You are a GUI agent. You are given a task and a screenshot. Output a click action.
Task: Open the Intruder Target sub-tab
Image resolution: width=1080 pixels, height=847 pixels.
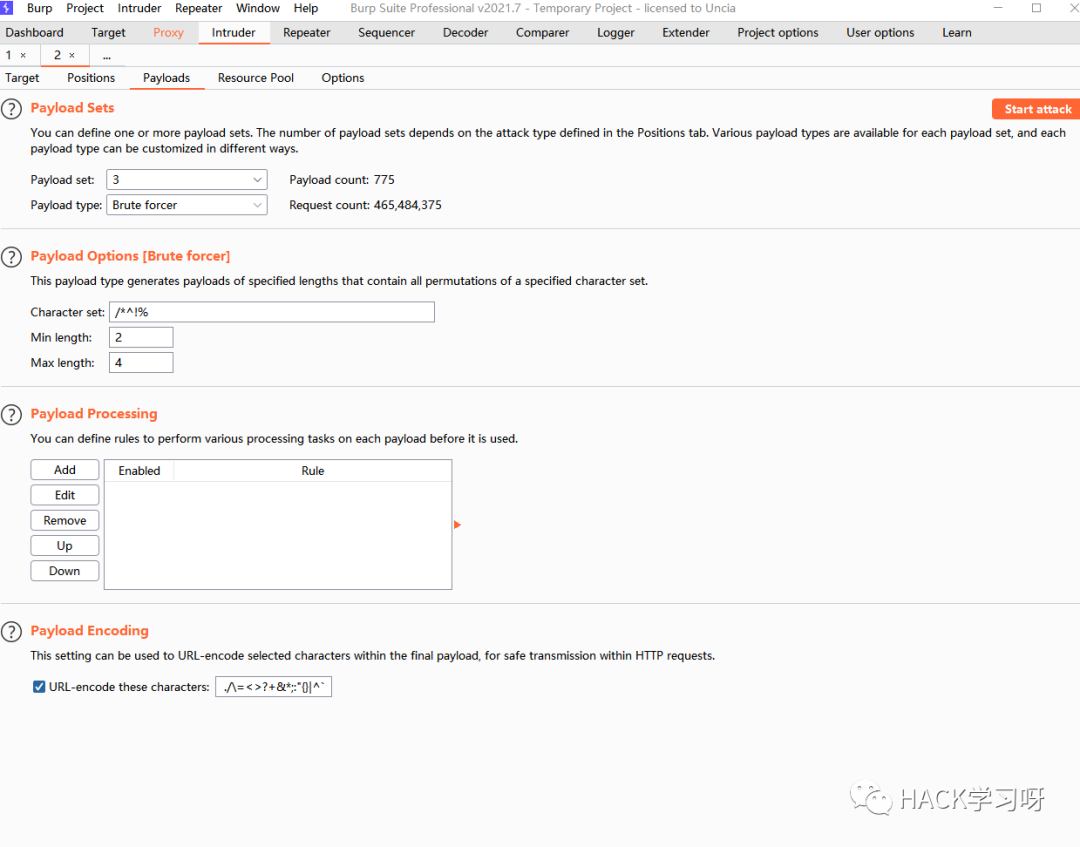22,78
